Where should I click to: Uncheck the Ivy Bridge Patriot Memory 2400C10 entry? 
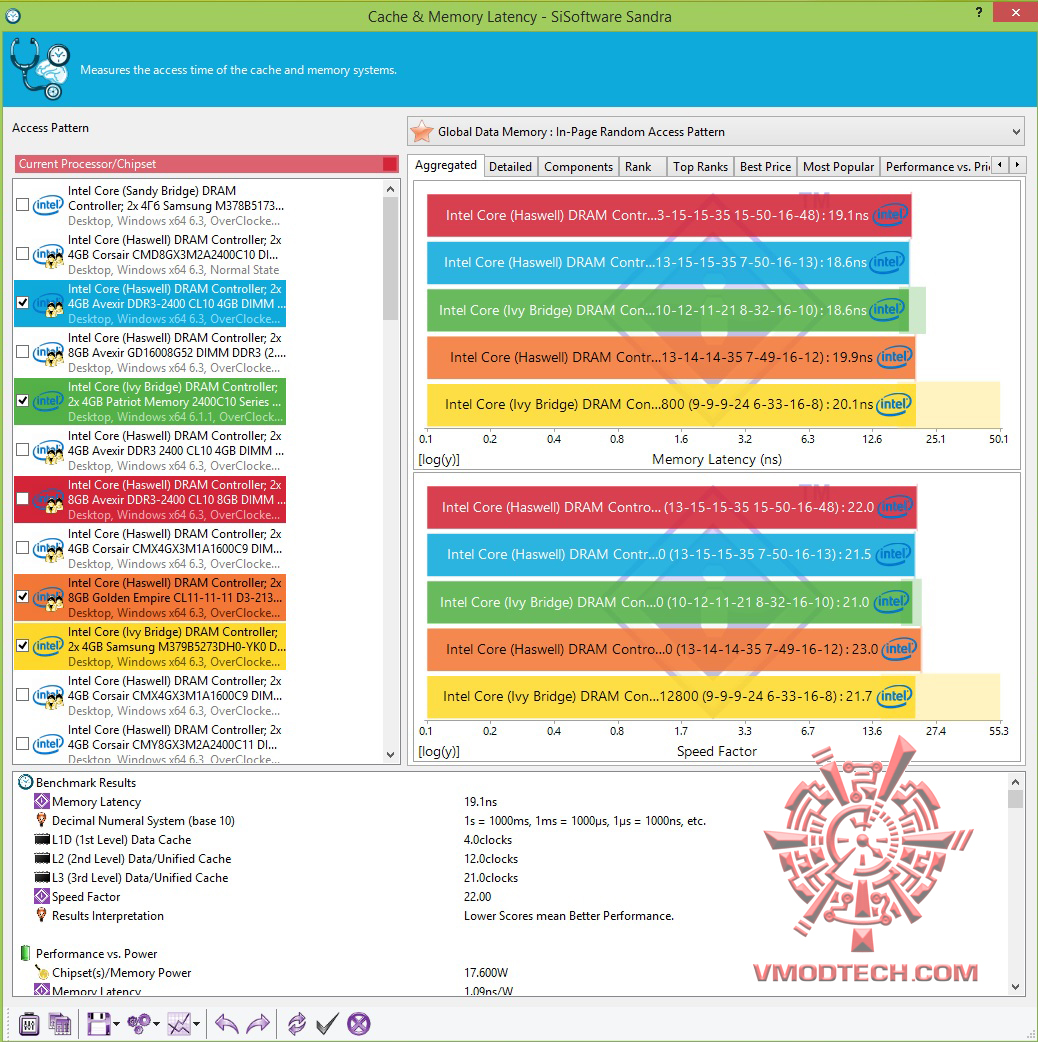pos(23,401)
